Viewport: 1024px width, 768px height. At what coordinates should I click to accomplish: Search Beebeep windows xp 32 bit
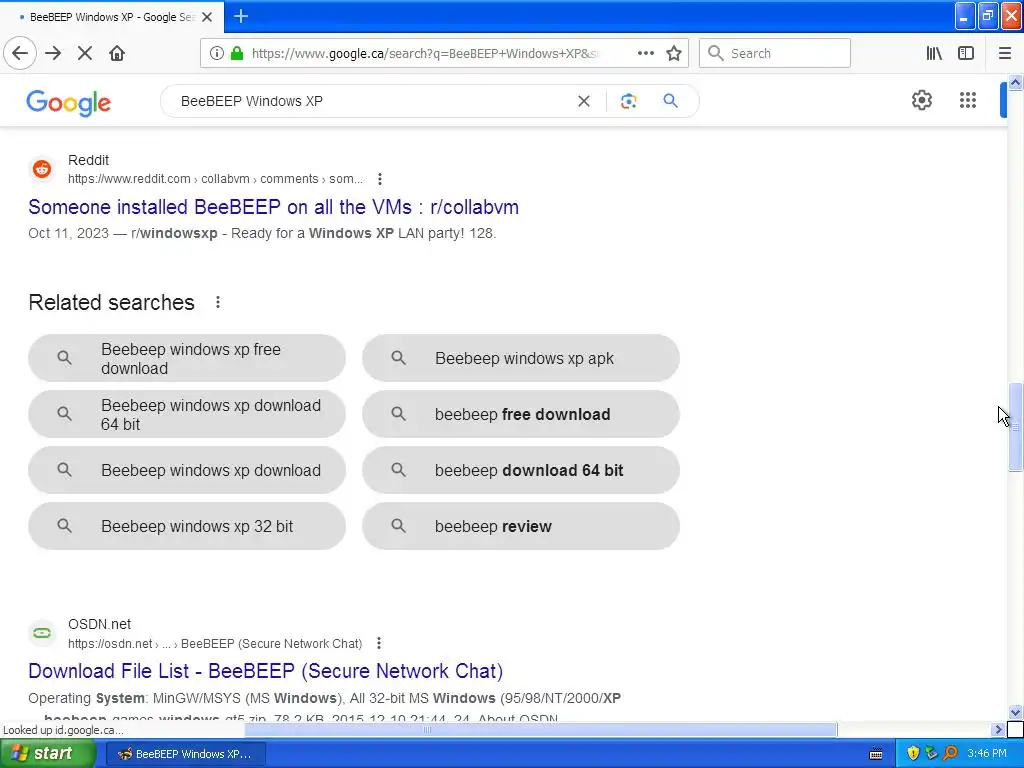[187, 526]
